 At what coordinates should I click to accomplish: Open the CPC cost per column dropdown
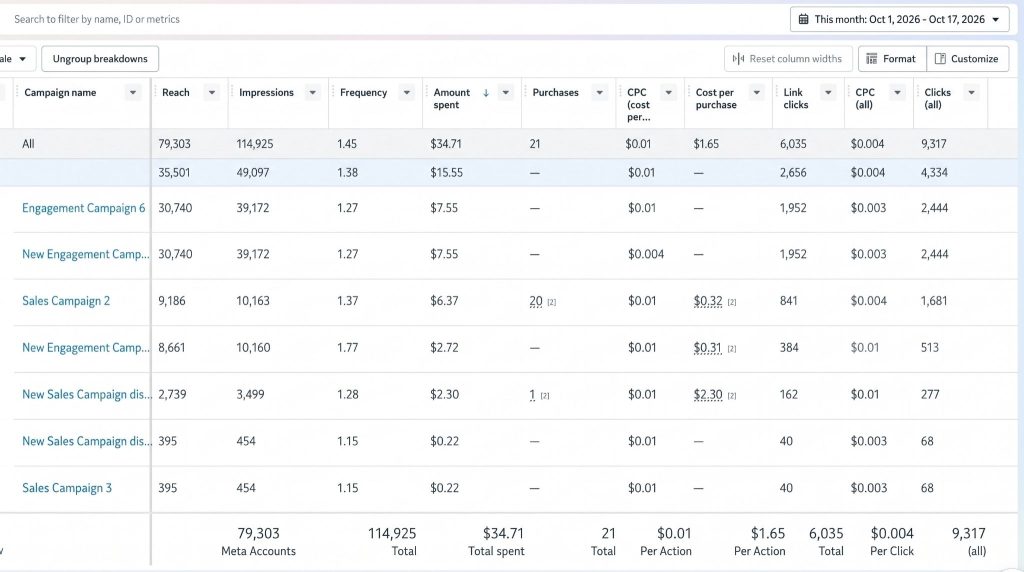[x=668, y=93]
